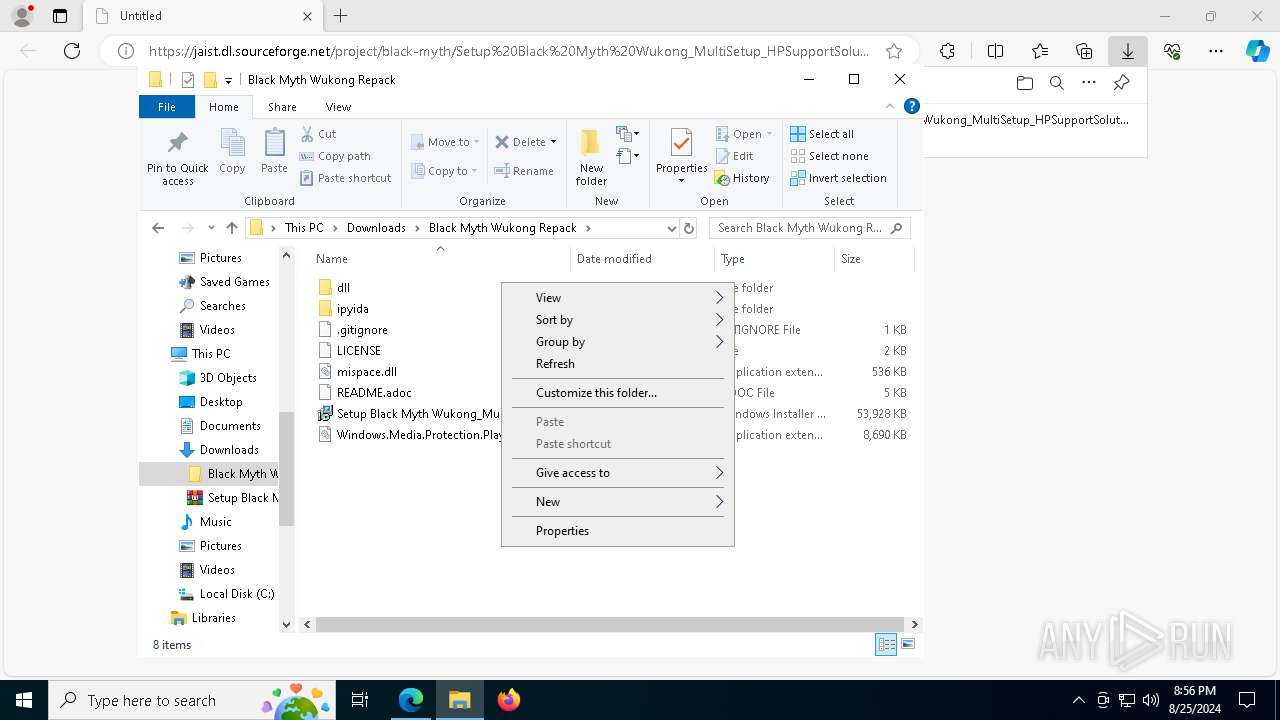Open downloads folder icon in Edge downloads panel
This screenshot has width=1280, height=720.
(x=1024, y=83)
